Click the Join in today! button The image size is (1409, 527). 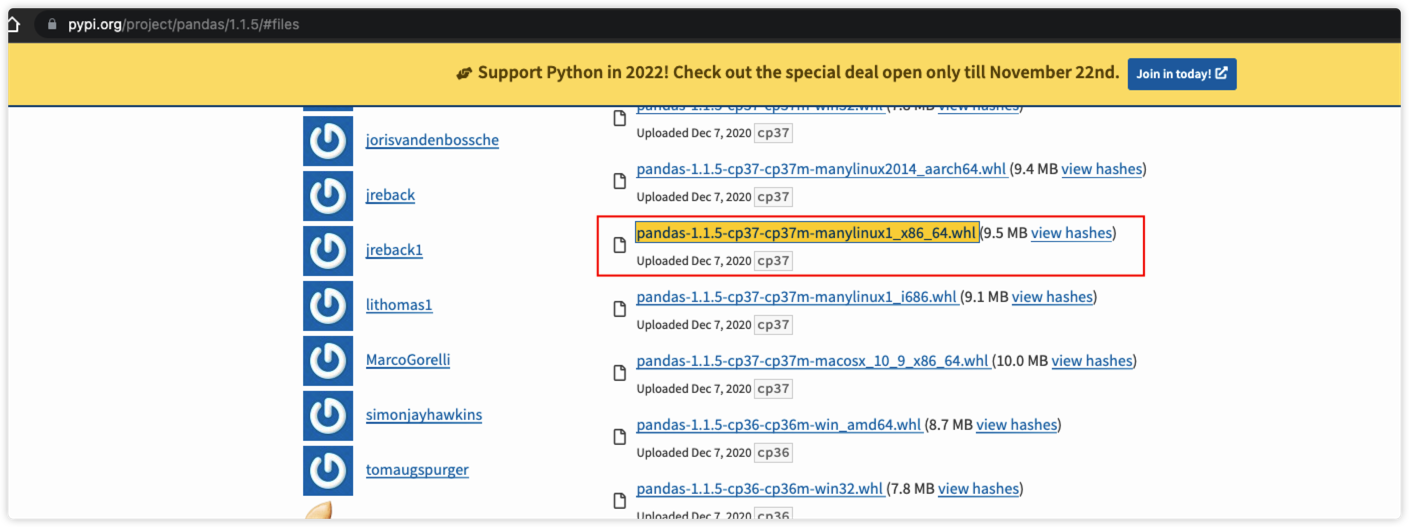(1182, 74)
